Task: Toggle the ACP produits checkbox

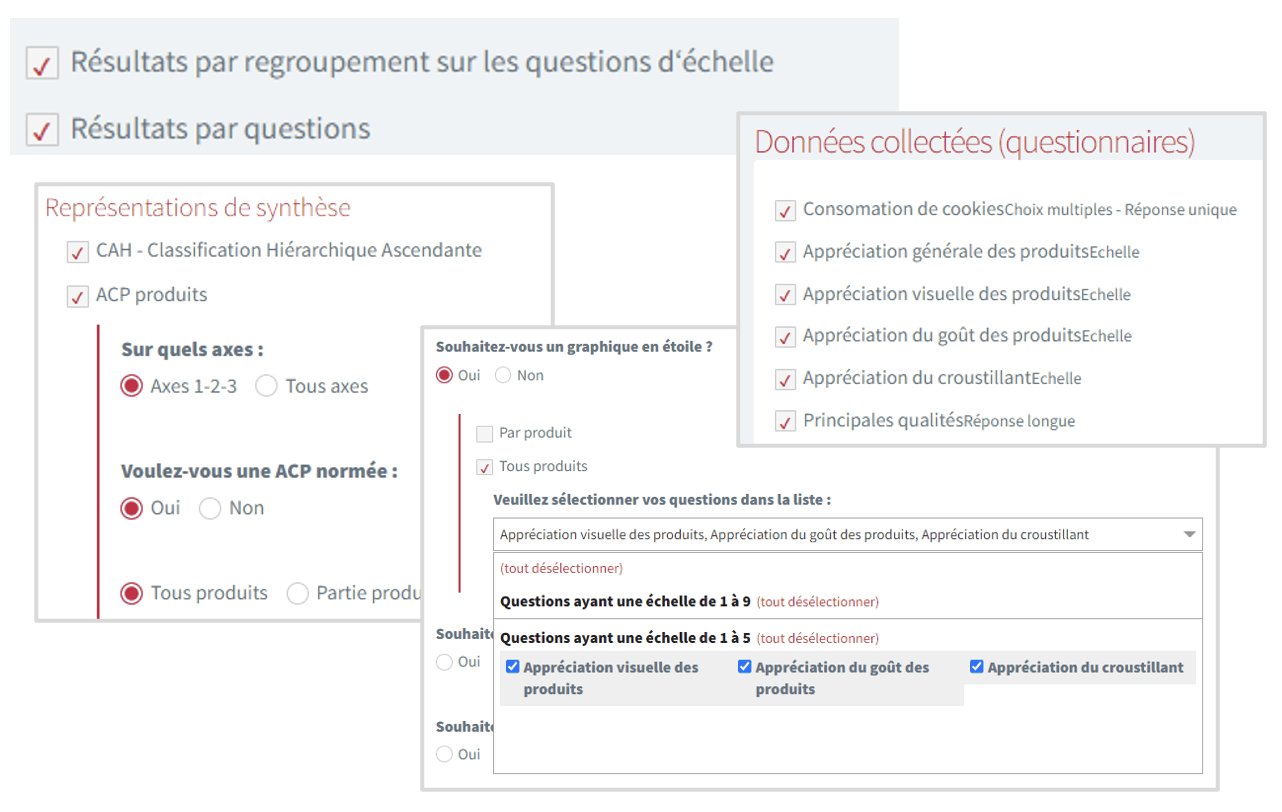Action: click(77, 296)
